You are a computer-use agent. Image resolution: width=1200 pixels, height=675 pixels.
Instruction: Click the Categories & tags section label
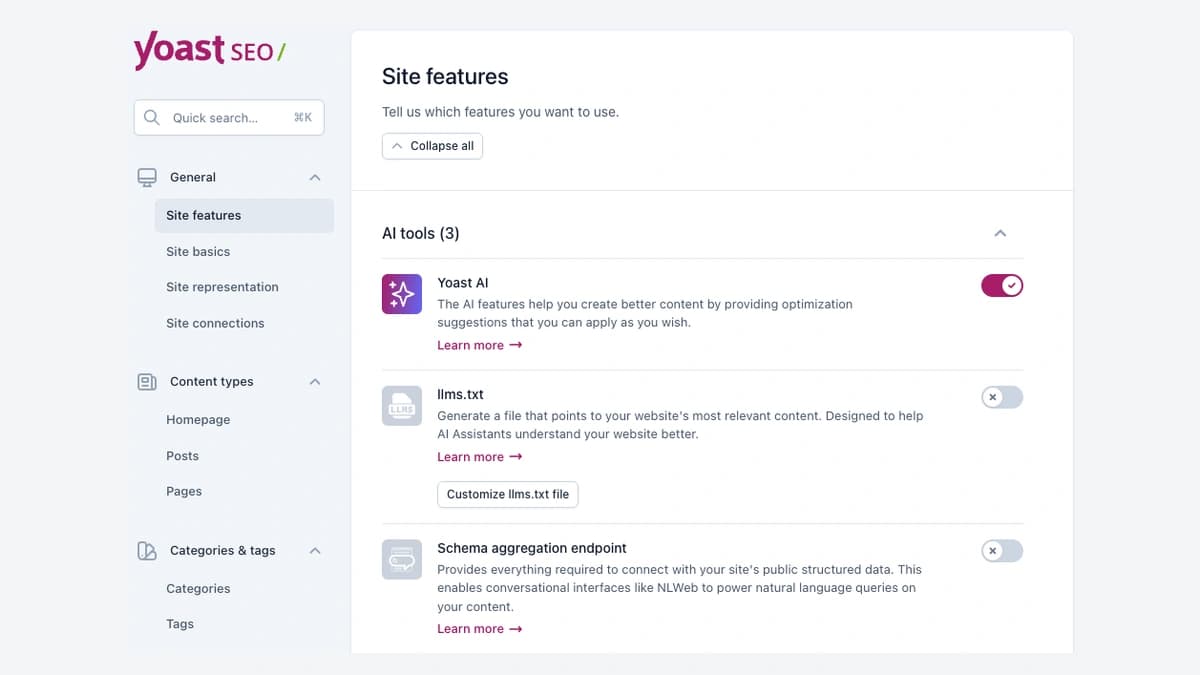pyautogui.click(x=223, y=551)
